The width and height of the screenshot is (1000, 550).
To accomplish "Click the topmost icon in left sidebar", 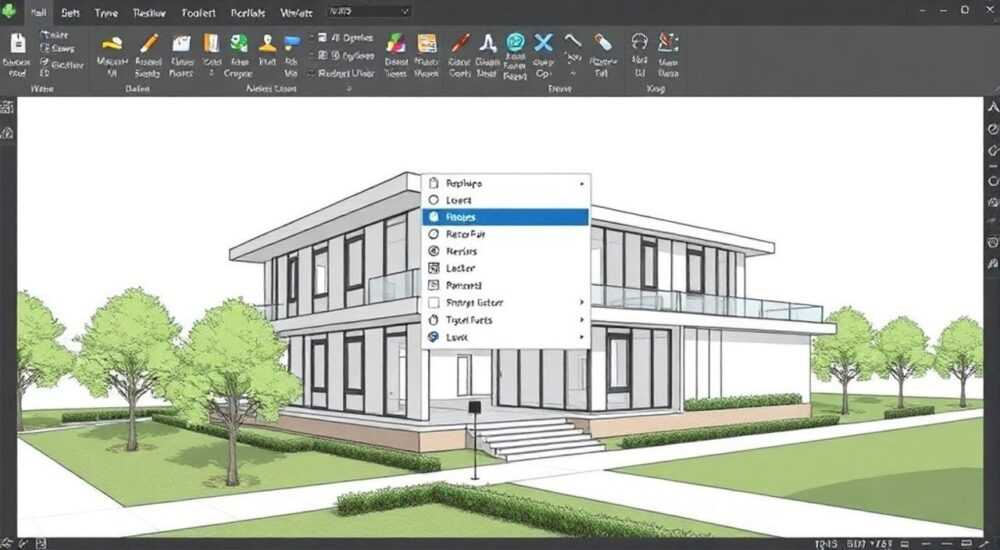I will click(7, 107).
